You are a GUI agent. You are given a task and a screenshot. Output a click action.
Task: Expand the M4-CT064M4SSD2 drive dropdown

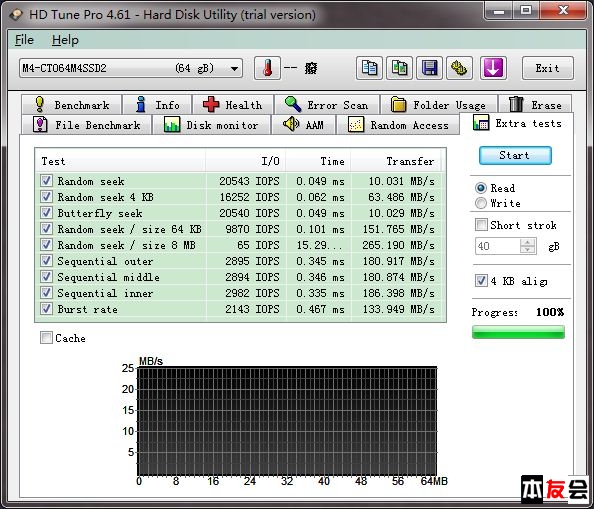point(234,69)
